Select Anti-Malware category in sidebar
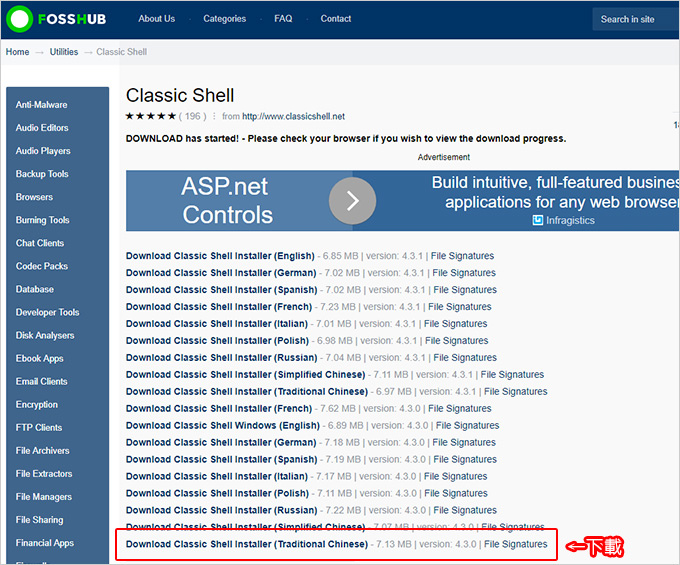The image size is (680, 565). 42,105
